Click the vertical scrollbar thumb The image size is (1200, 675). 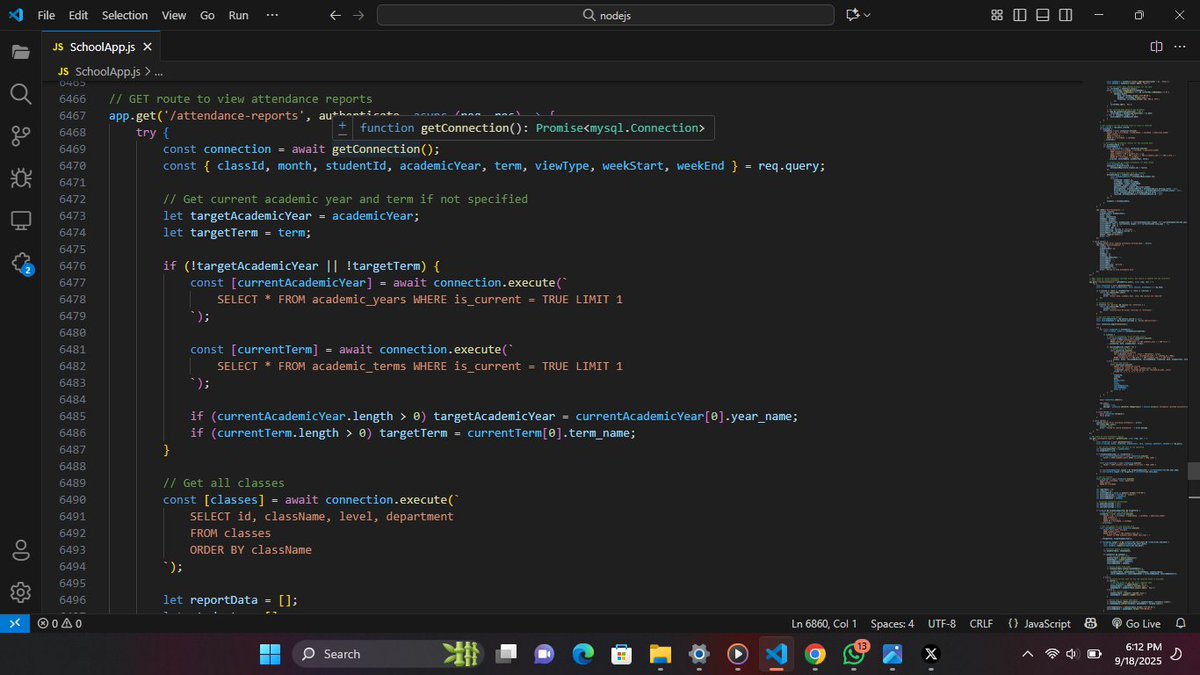click(x=1193, y=470)
